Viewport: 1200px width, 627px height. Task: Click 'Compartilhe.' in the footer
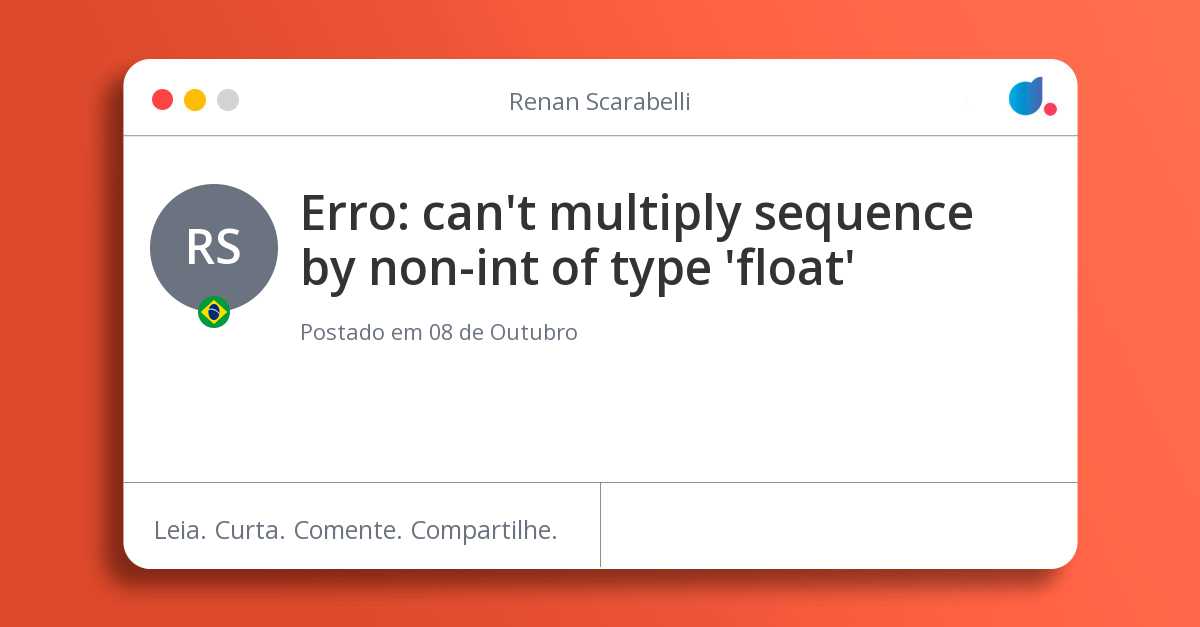[484, 530]
